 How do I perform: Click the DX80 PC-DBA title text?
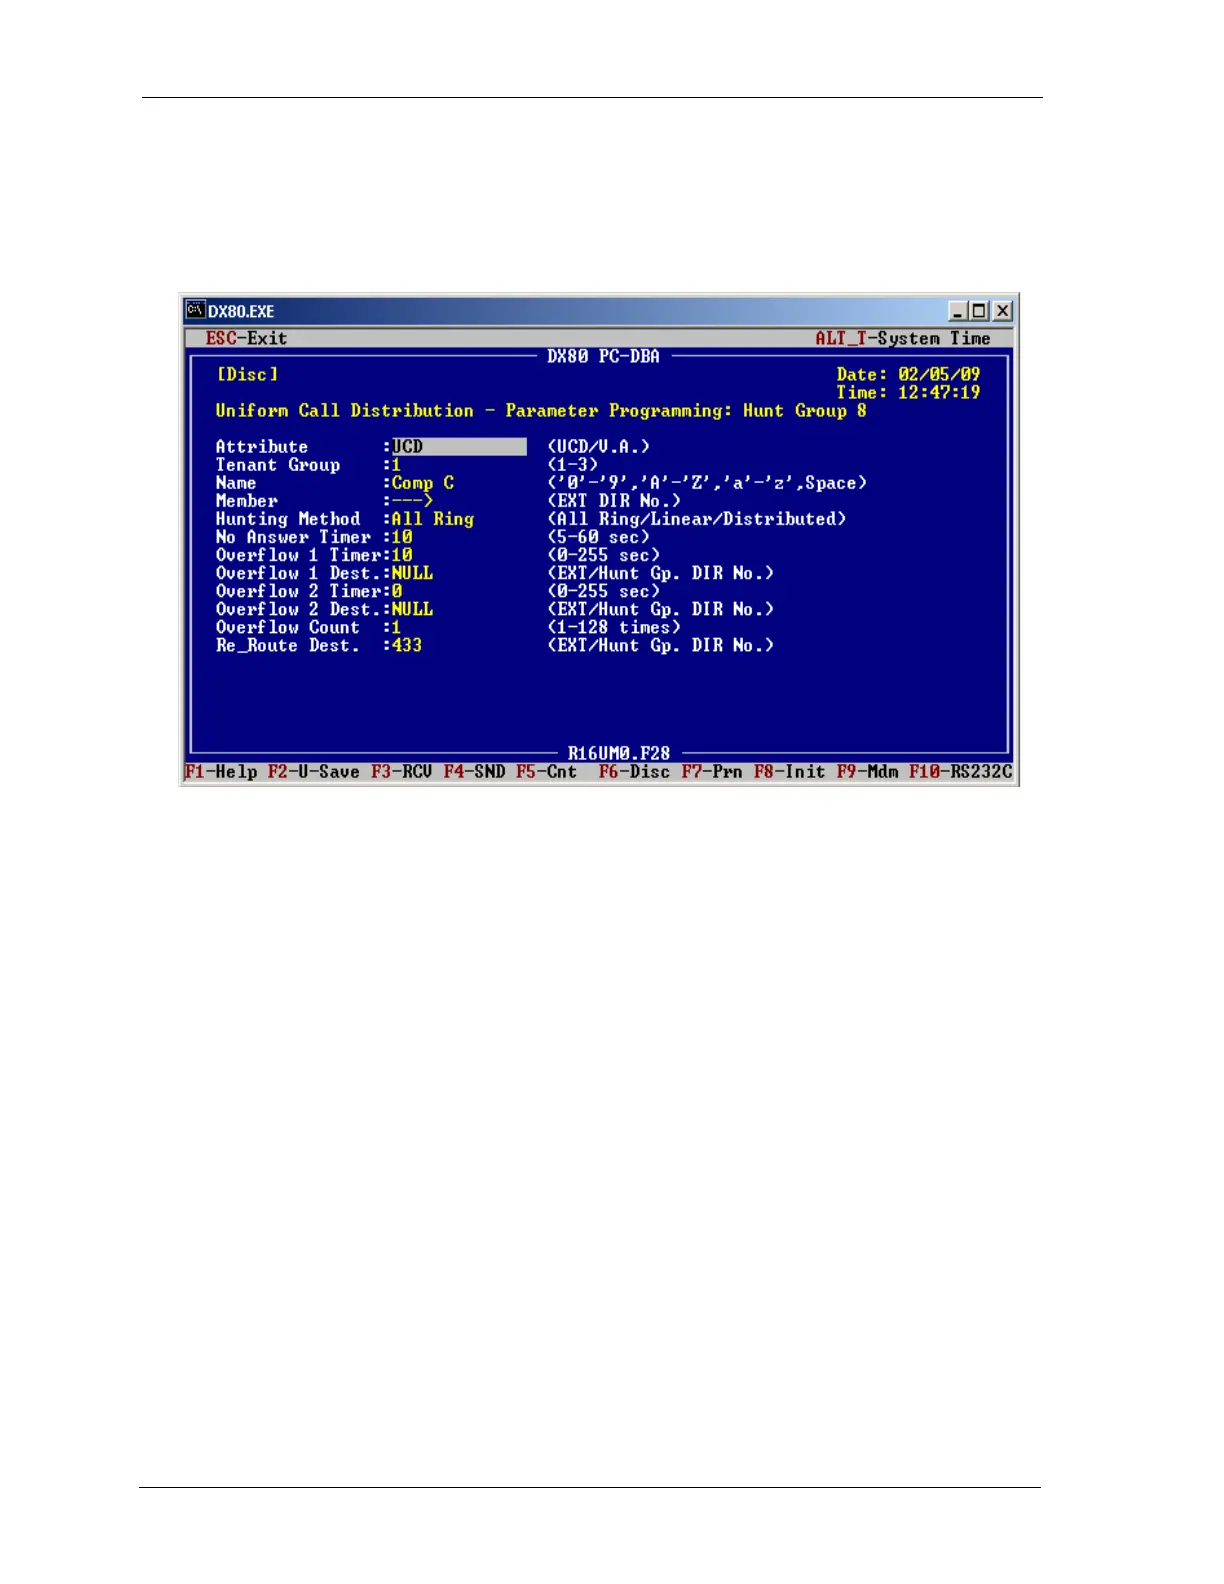pos(603,356)
